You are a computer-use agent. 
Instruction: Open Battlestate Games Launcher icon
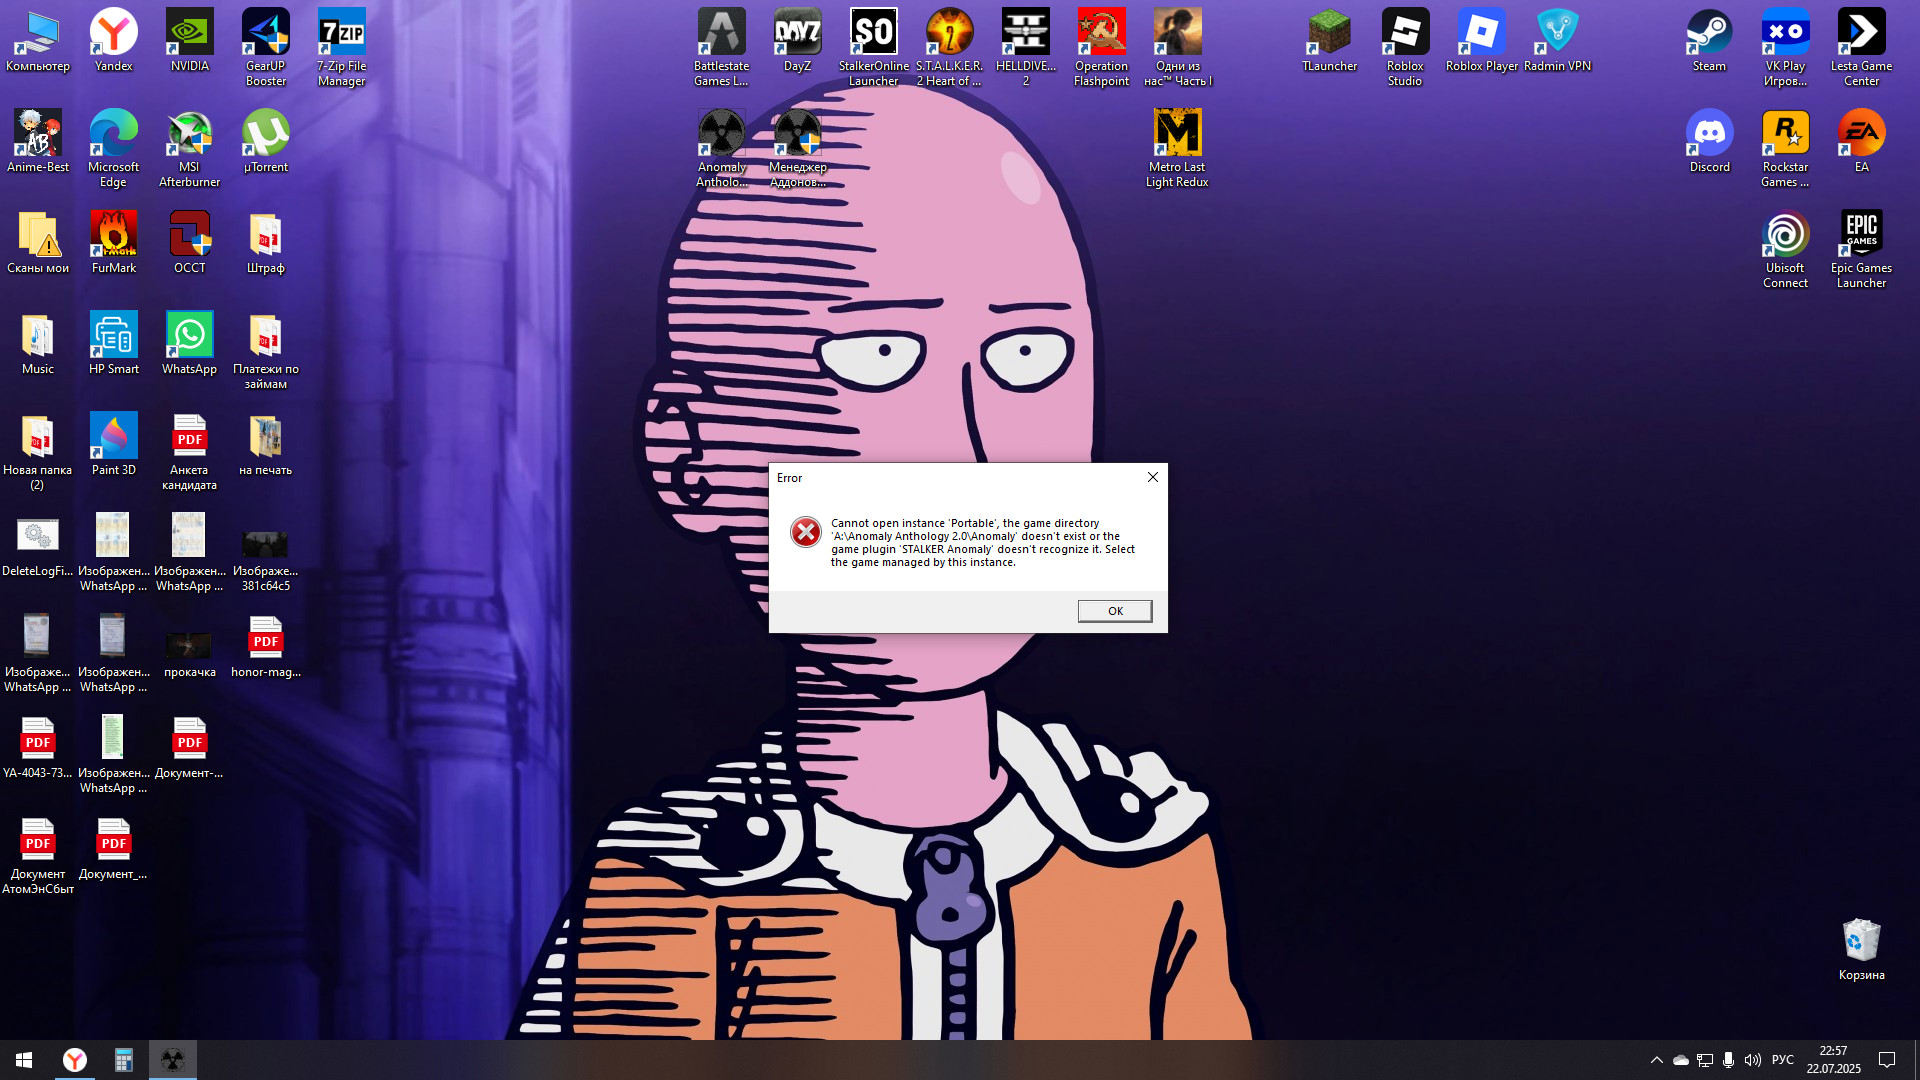coord(721,47)
